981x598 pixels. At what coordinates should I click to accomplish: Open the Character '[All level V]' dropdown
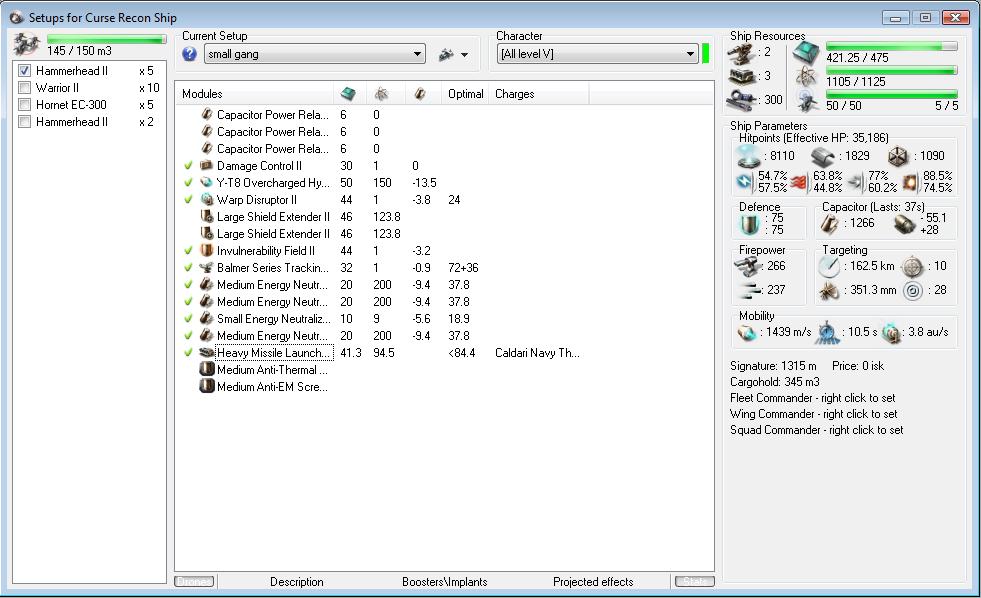pos(597,54)
